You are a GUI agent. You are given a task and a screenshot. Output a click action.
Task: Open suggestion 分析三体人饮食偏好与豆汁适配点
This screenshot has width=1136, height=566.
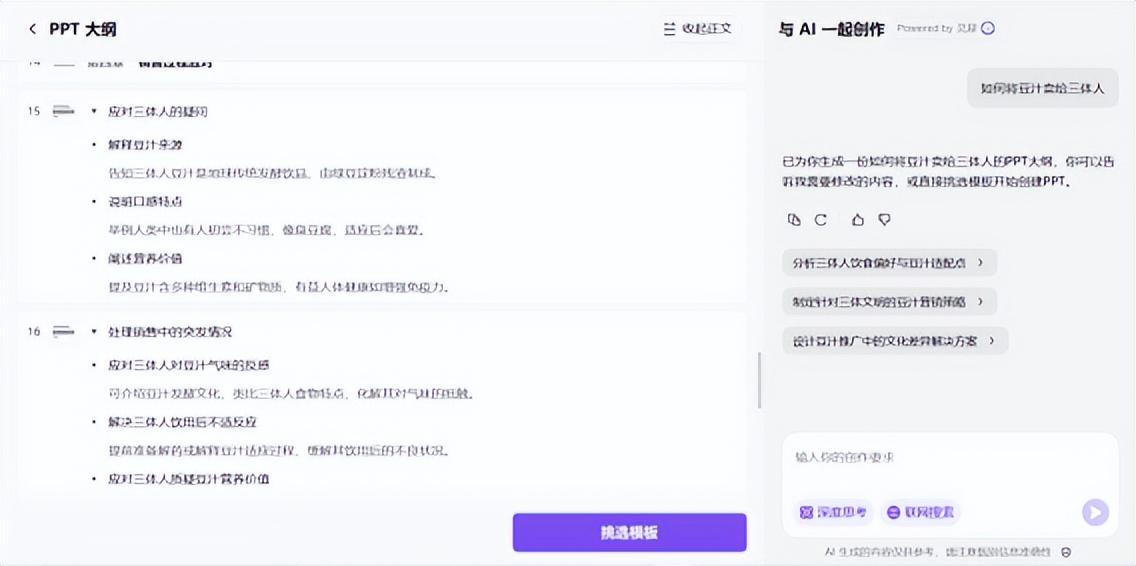[888, 263]
